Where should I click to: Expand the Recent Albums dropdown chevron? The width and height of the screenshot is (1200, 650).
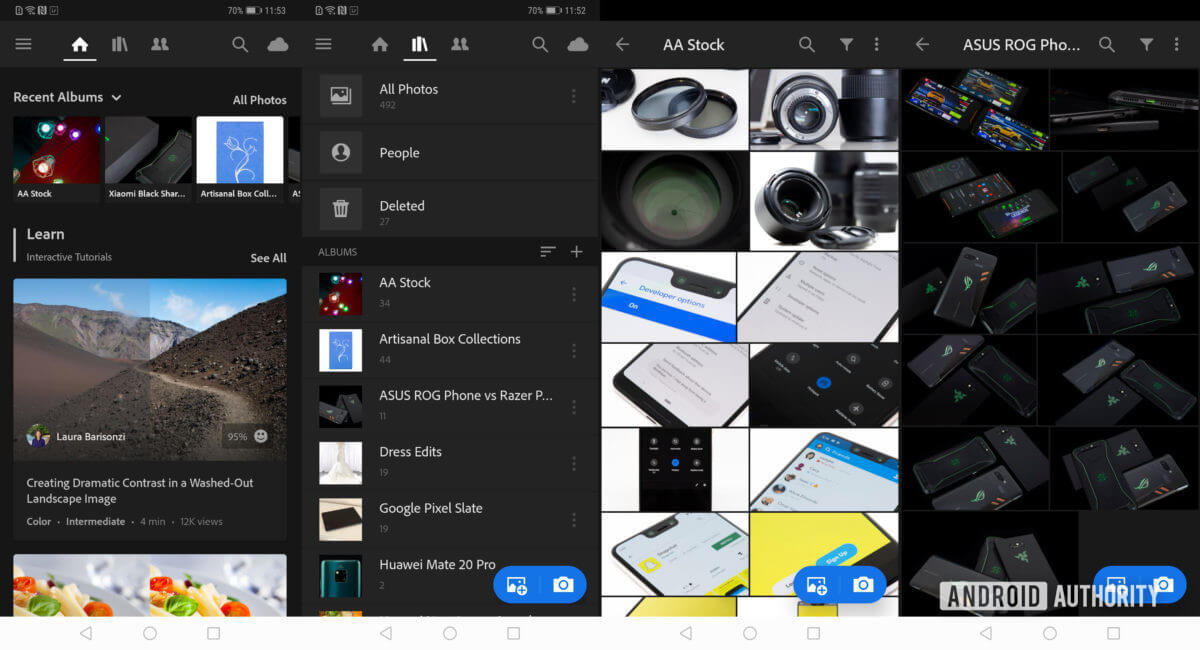117,98
